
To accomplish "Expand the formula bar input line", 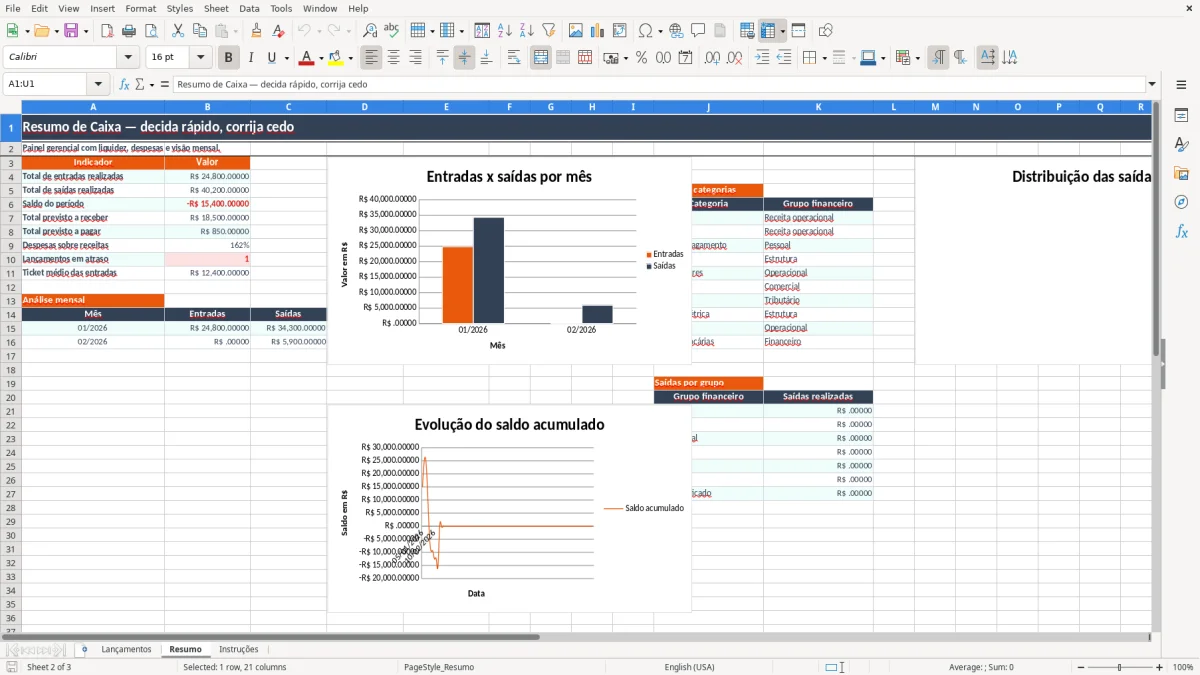I will [1152, 85].
